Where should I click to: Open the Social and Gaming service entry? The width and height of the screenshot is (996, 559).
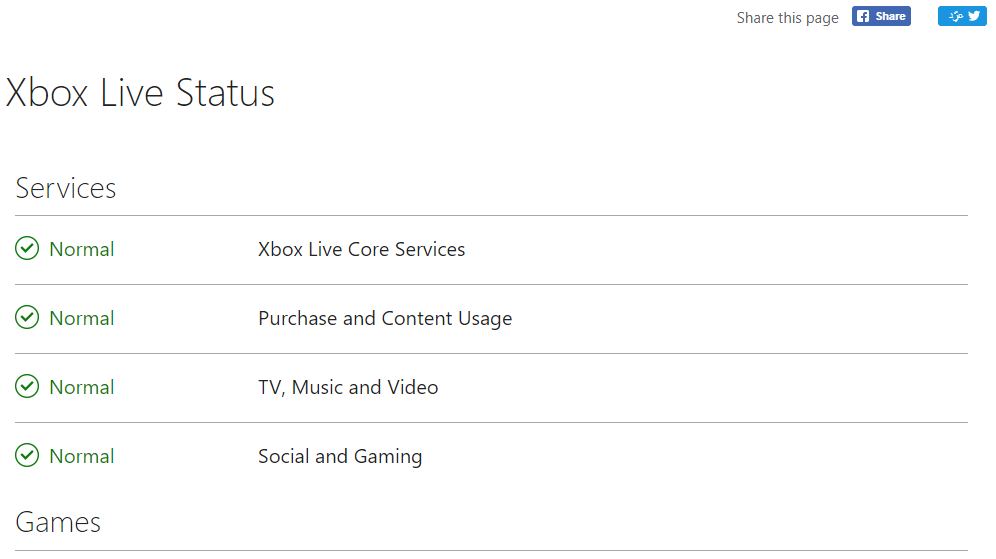tap(491, 456)
